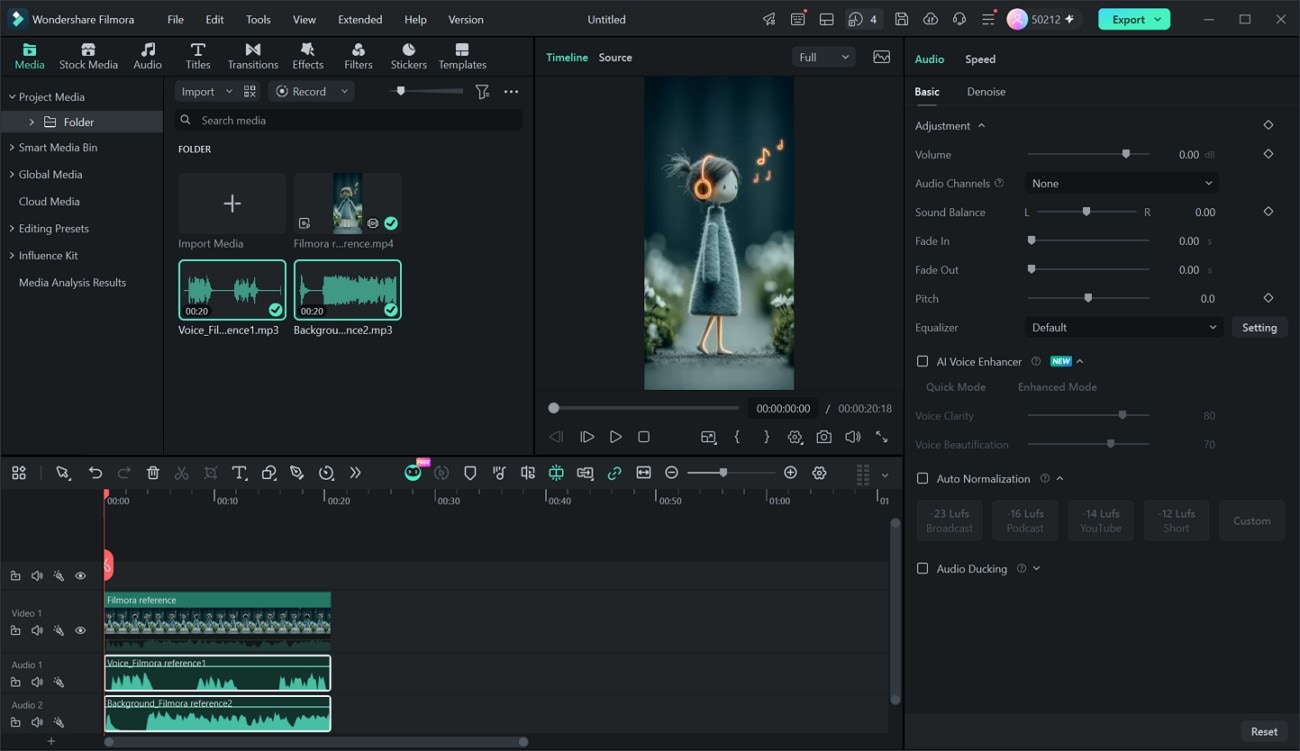The height and width of the screenshot is (751, 1300).
Task: Save the project with floppy disk icon
Action: pos(901,19)
